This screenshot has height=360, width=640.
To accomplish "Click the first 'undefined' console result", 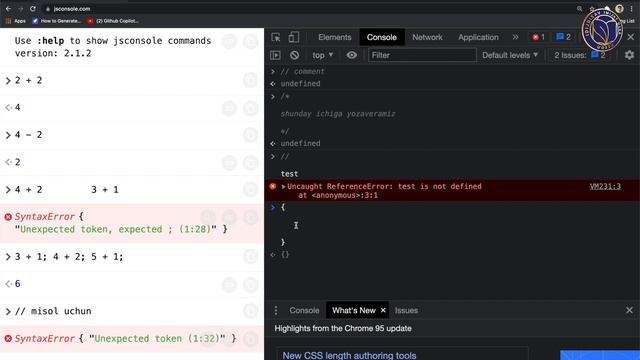I will 300,84.
